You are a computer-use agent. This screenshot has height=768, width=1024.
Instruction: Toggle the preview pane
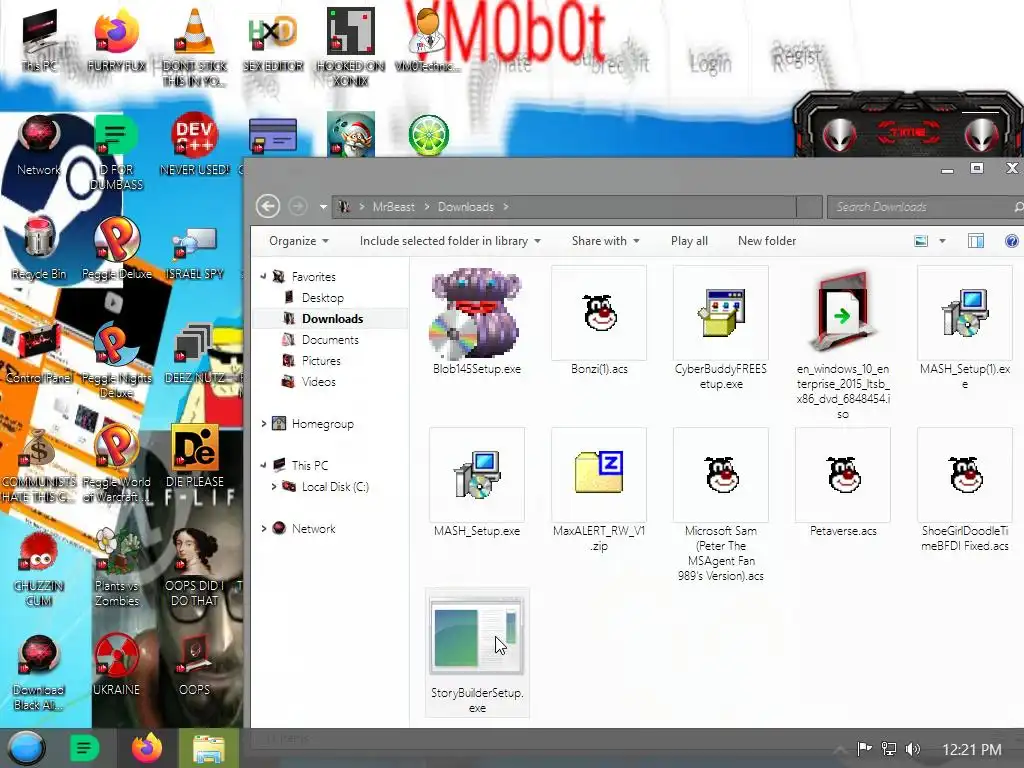pos(976,241)
